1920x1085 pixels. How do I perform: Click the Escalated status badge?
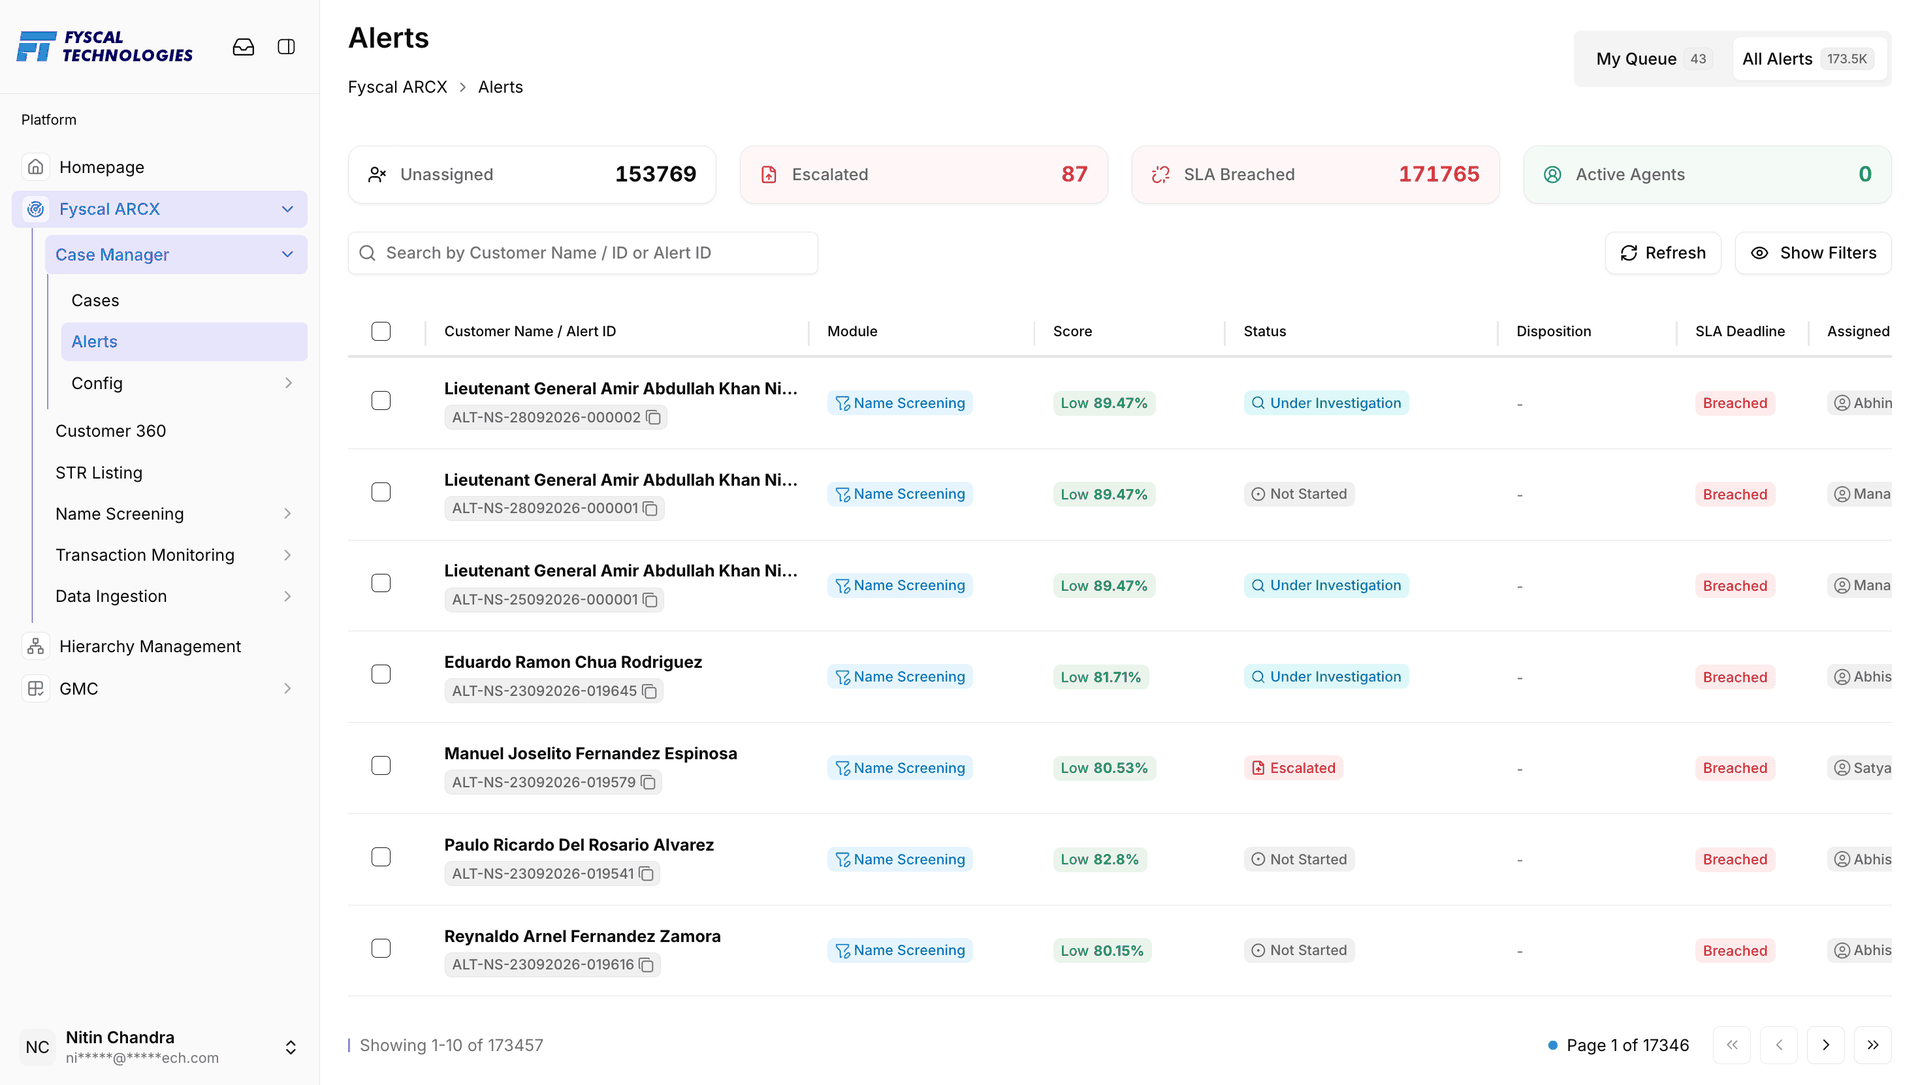(x=1293, y=768)
